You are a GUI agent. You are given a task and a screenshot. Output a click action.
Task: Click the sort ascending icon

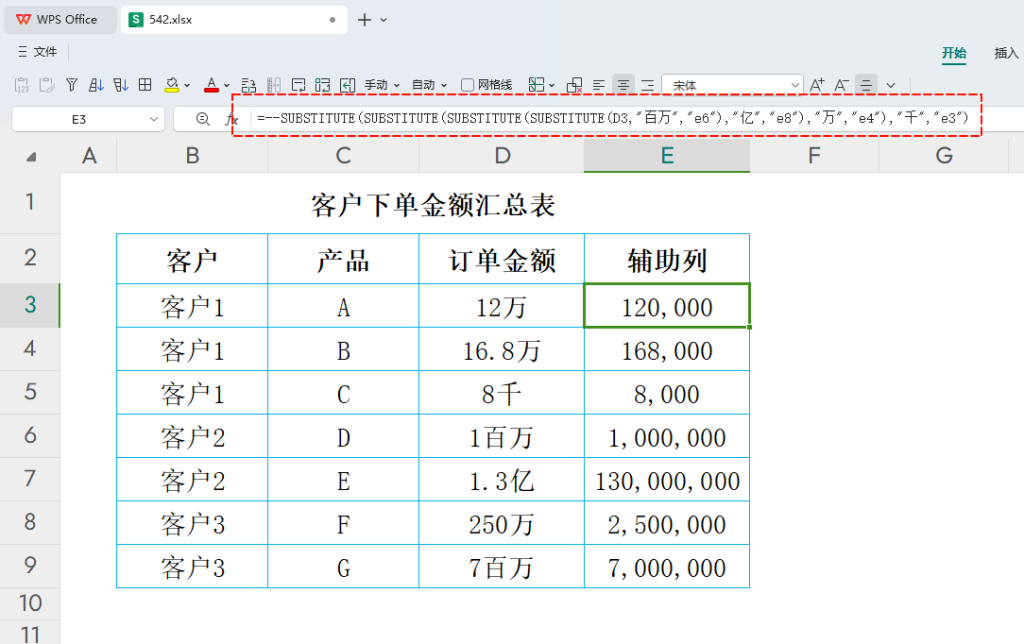[96, 85]
